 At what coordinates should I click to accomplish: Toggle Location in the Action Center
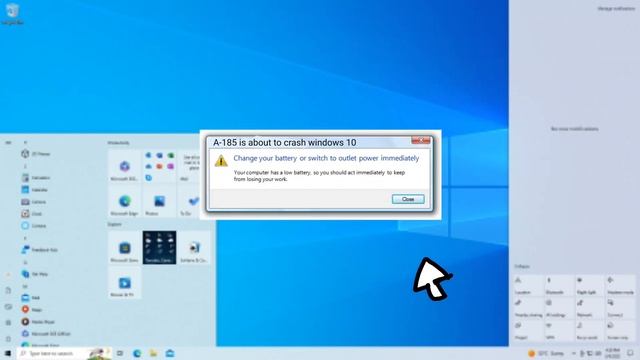(528, 285)
